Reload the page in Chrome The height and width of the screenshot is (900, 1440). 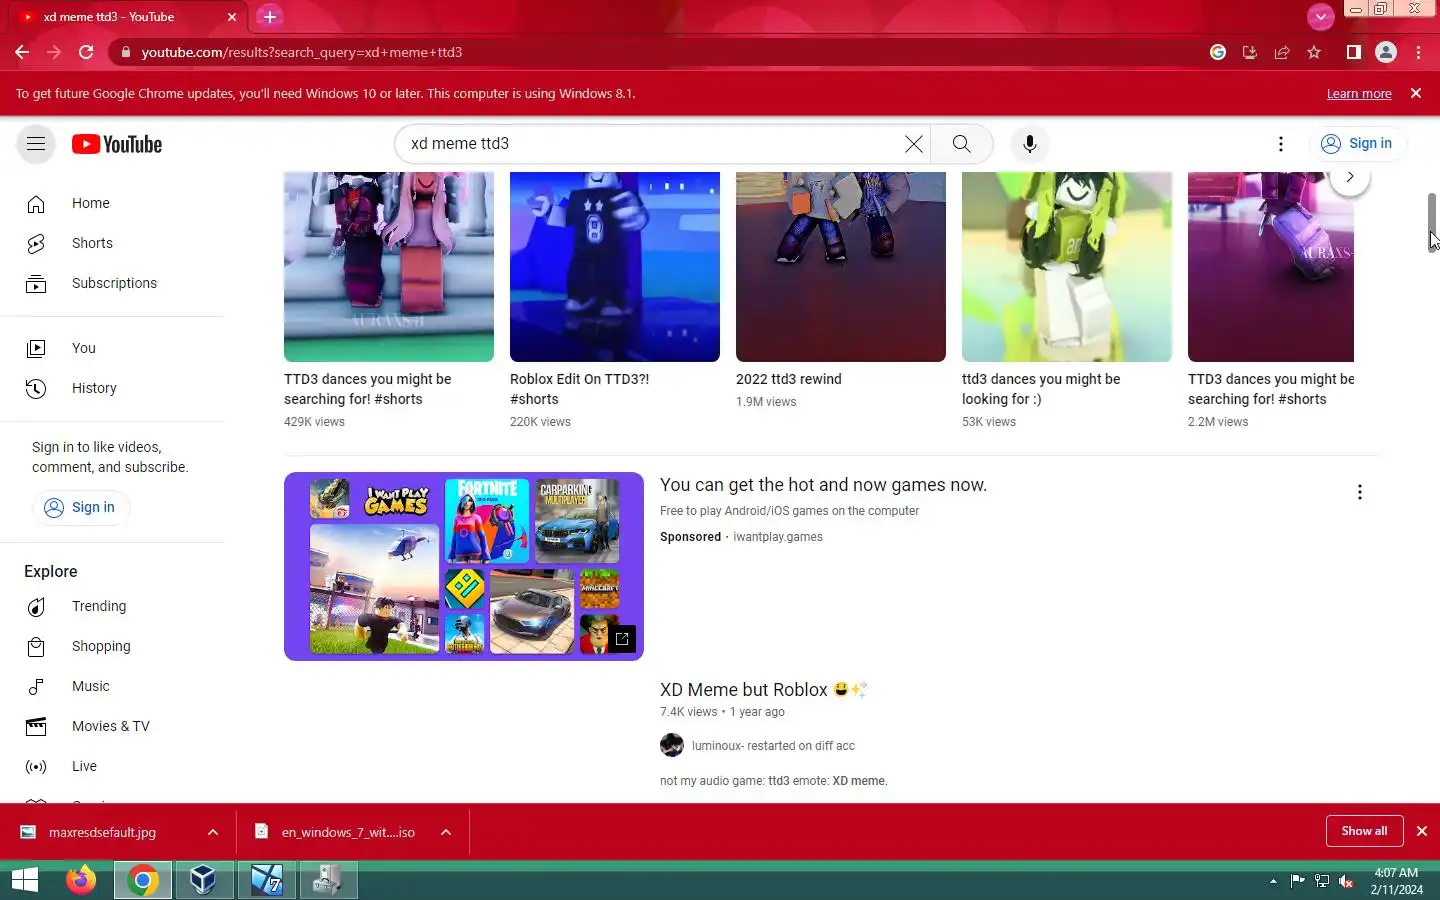pos(86,52)
